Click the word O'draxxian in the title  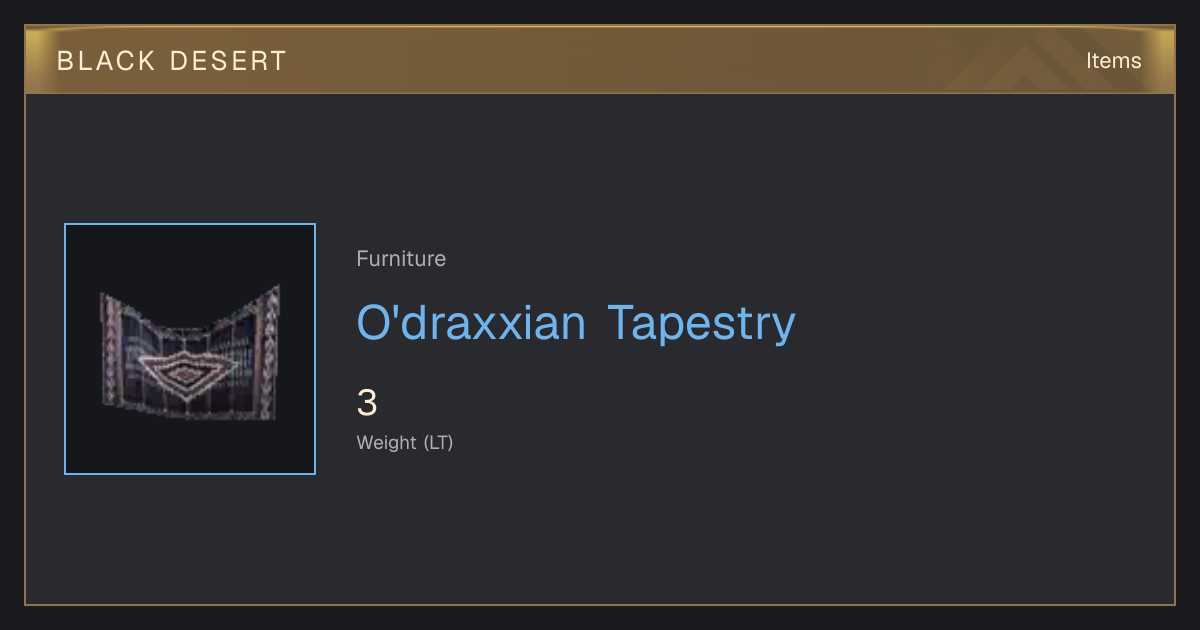coord(471,323)
